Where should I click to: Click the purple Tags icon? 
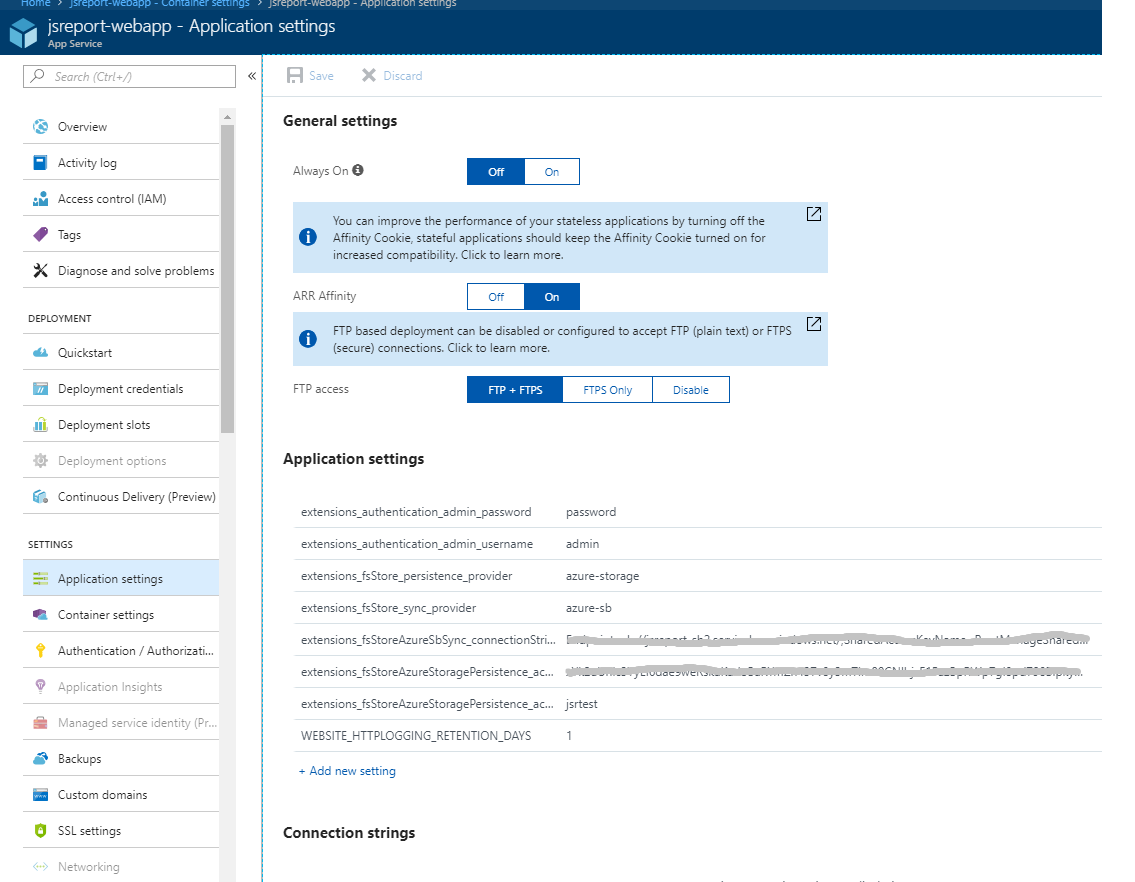point(41,235)
